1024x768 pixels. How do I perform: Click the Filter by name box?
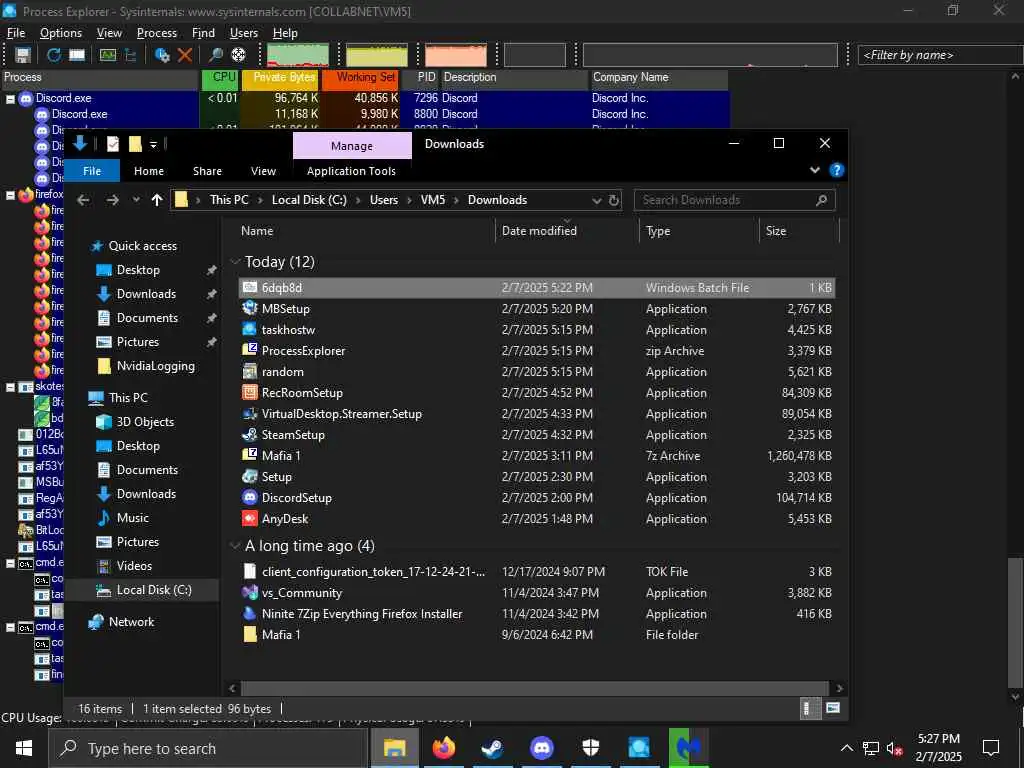pos(940,55)
